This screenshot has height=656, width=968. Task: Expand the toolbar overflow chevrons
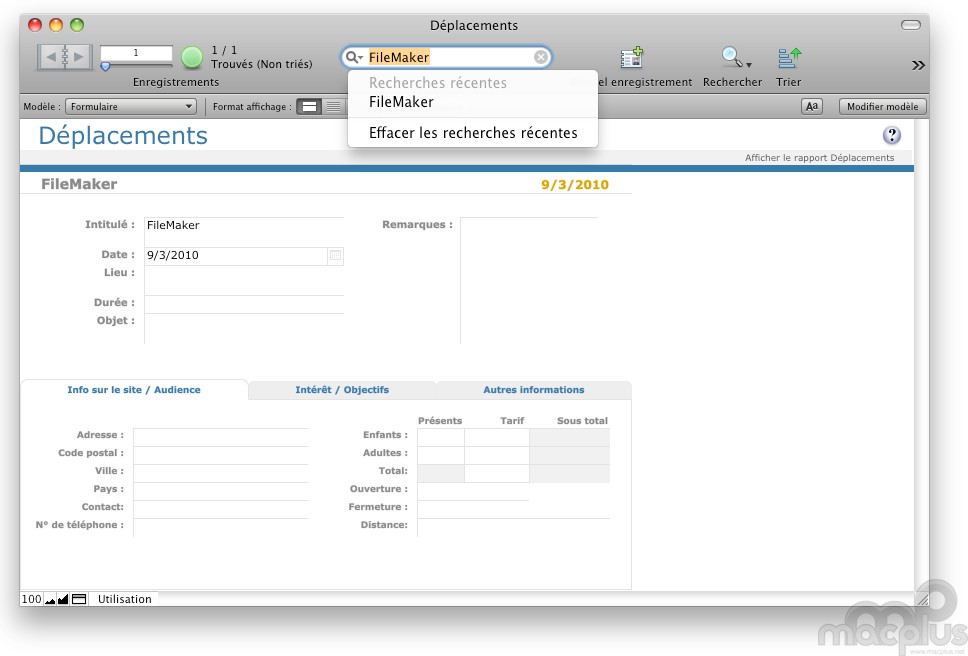click(x=918, y=65)
